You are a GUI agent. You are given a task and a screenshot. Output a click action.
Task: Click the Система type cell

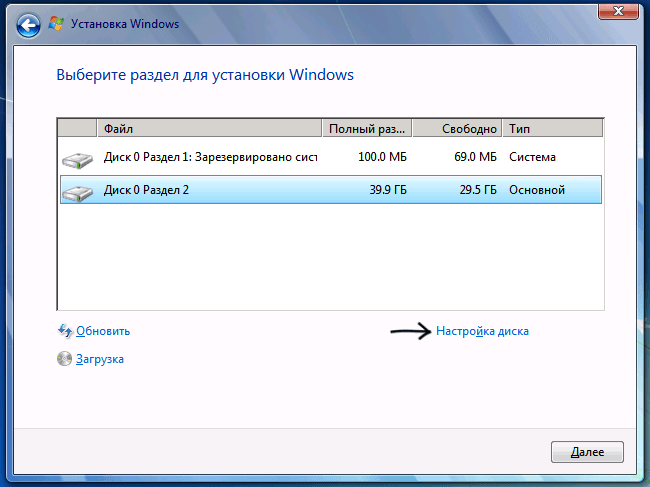[532, 158]
